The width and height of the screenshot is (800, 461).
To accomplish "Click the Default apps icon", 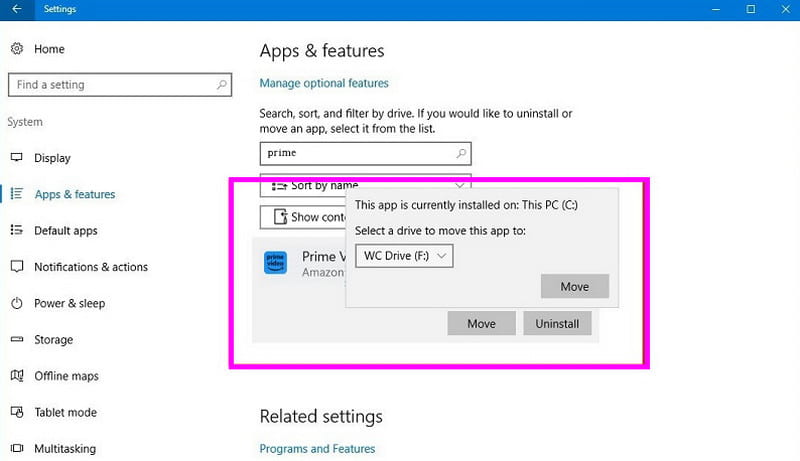I will coord(17,230).
